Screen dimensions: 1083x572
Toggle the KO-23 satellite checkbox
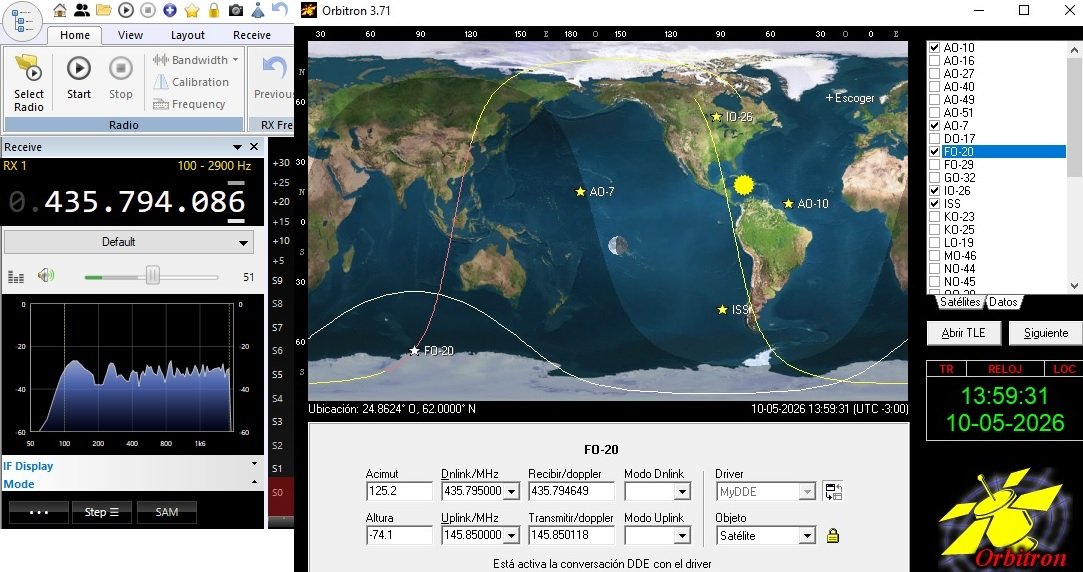pos(935,217)
